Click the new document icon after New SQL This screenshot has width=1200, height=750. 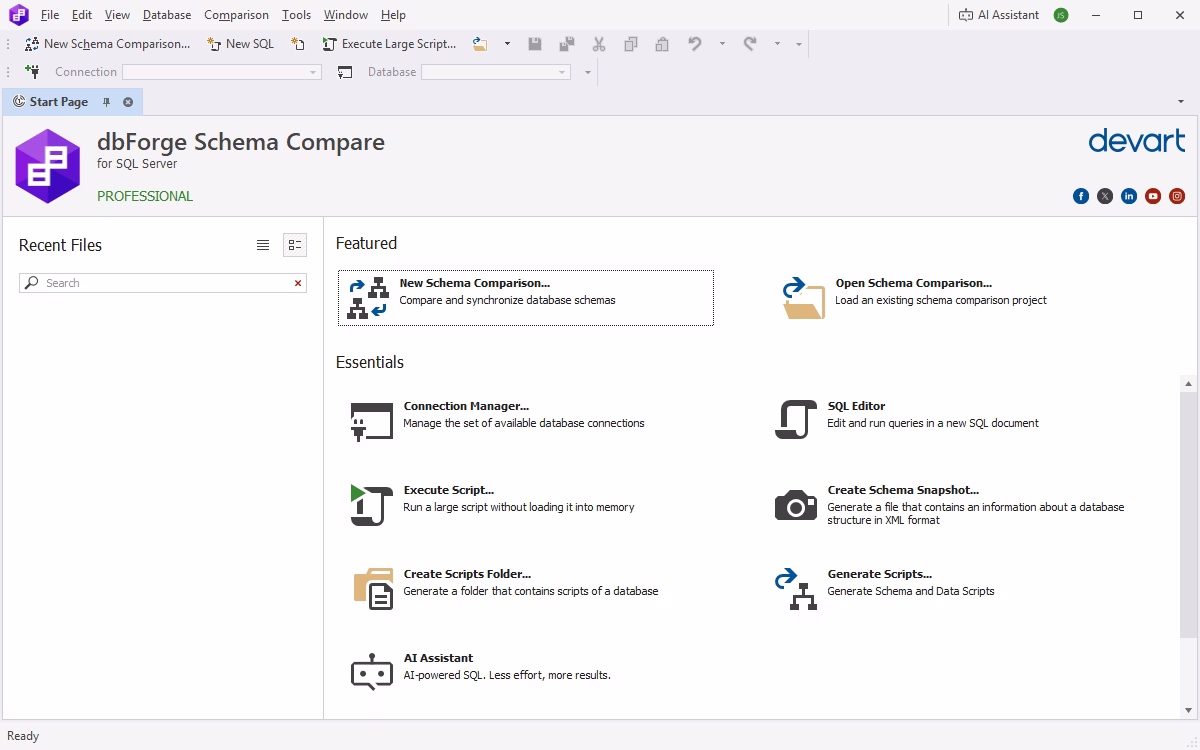pos(298,44)
